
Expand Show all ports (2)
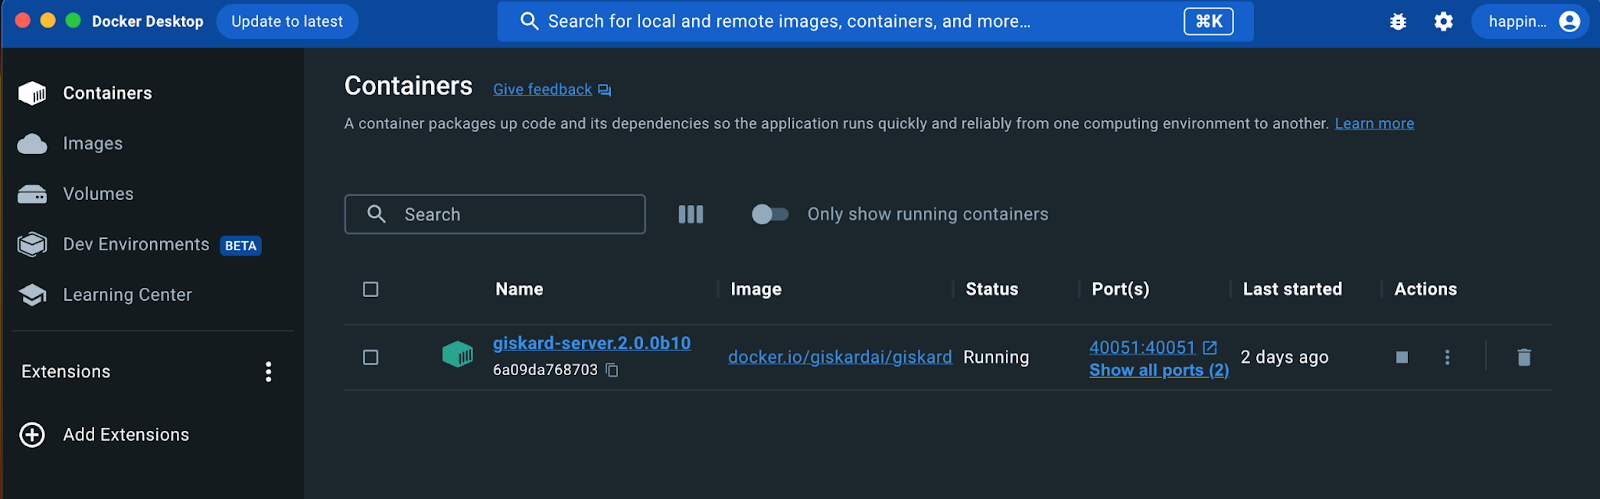pos(1158,370)
